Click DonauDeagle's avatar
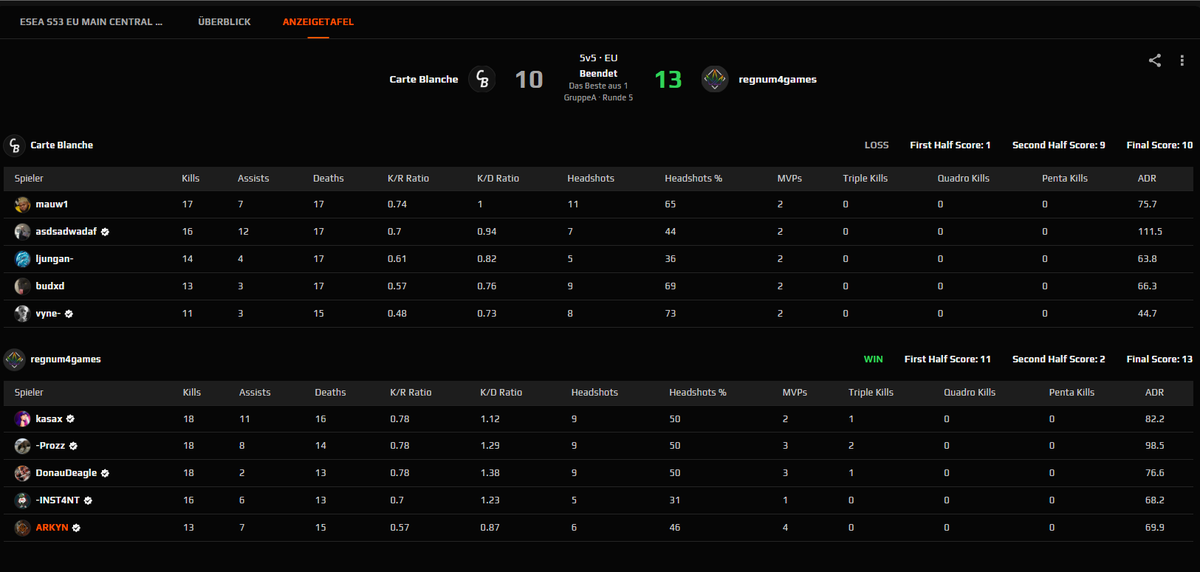Screen dimensions: 1200x572 22,472
